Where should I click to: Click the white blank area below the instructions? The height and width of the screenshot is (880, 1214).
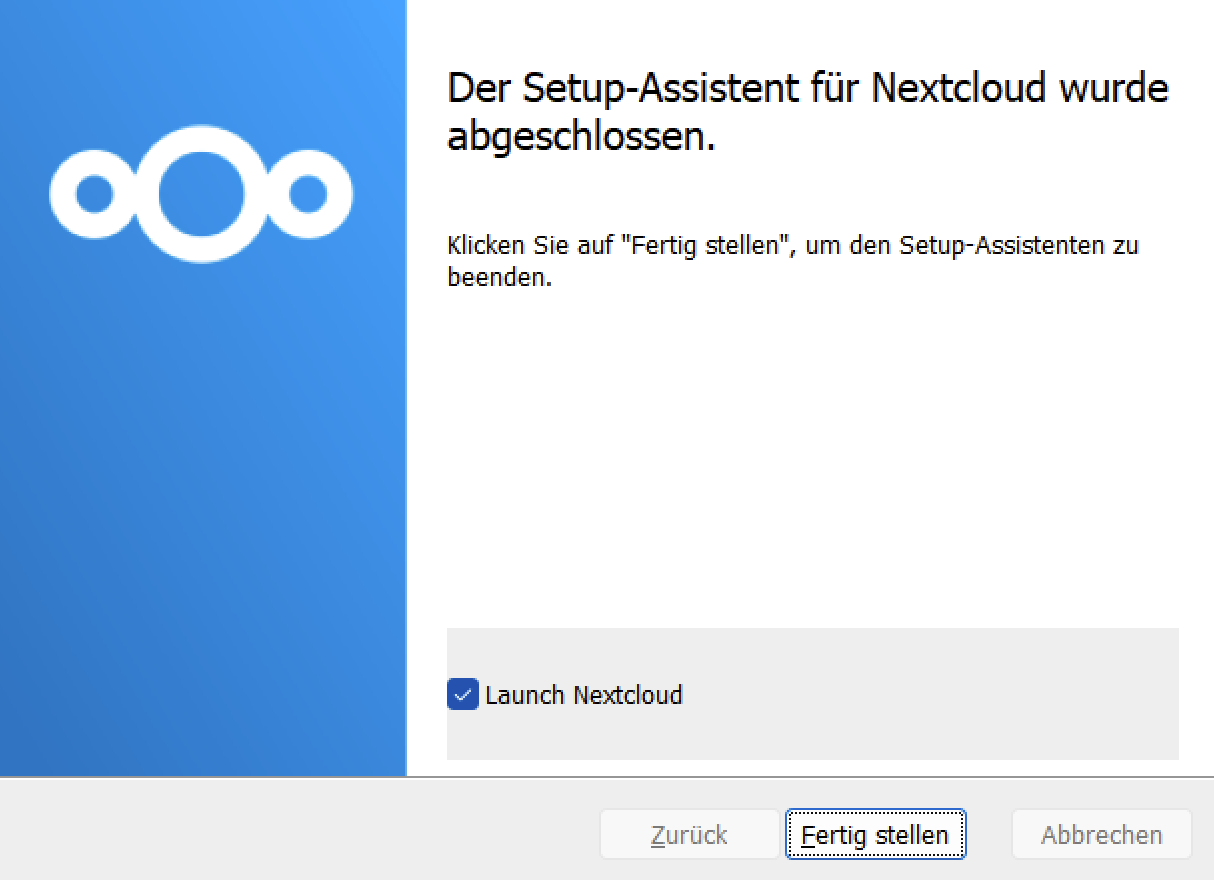tap(810, 450)
